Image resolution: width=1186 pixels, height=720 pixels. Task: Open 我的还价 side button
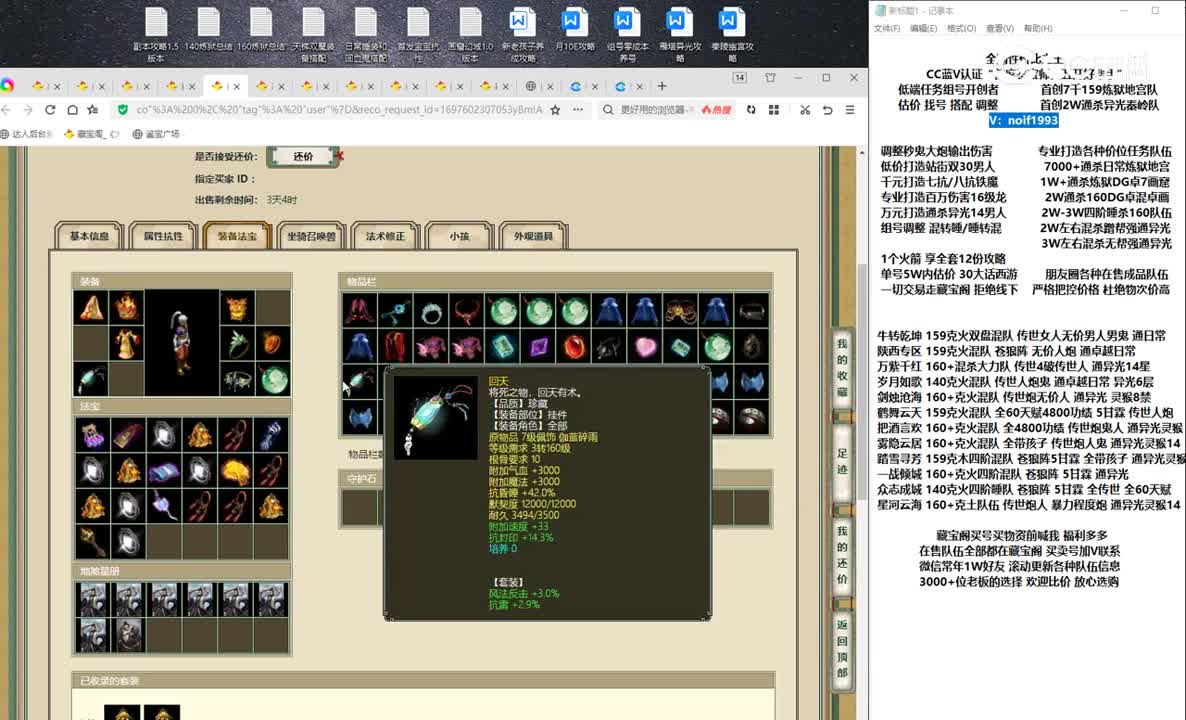[842, 554]
